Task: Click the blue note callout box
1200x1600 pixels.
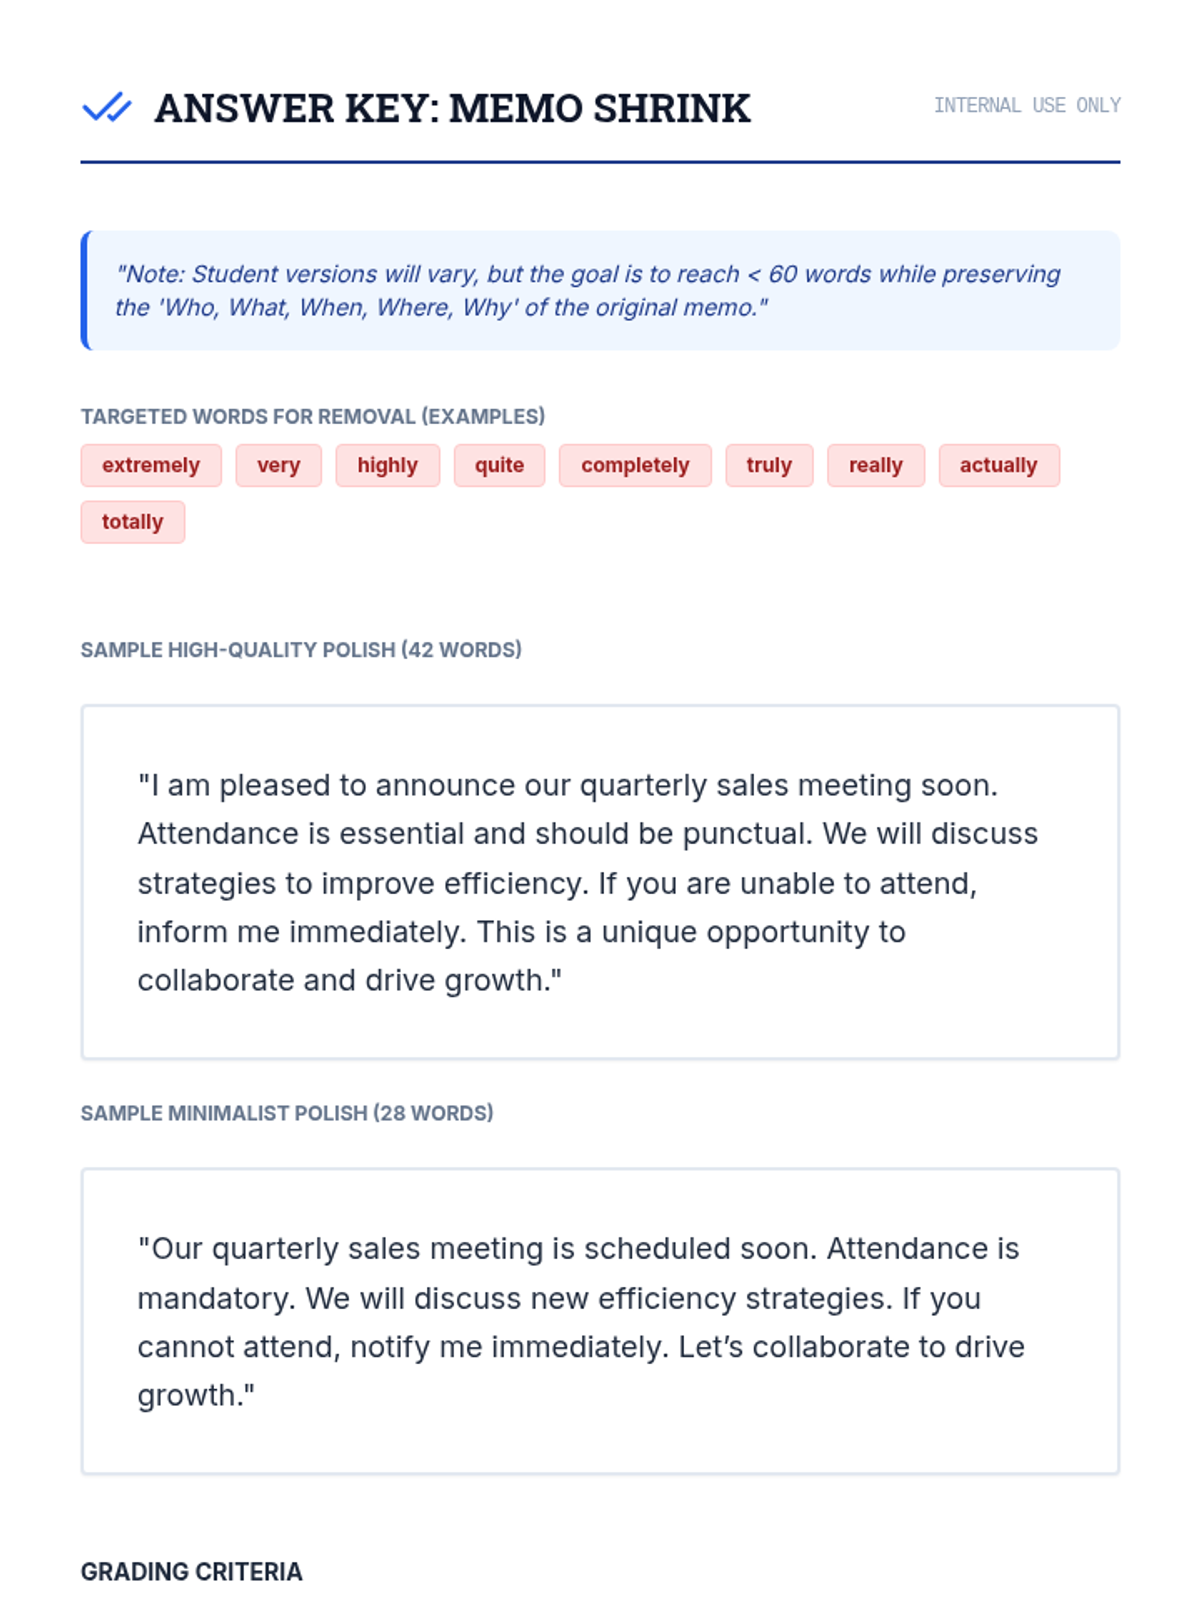Action: (600, 291)
